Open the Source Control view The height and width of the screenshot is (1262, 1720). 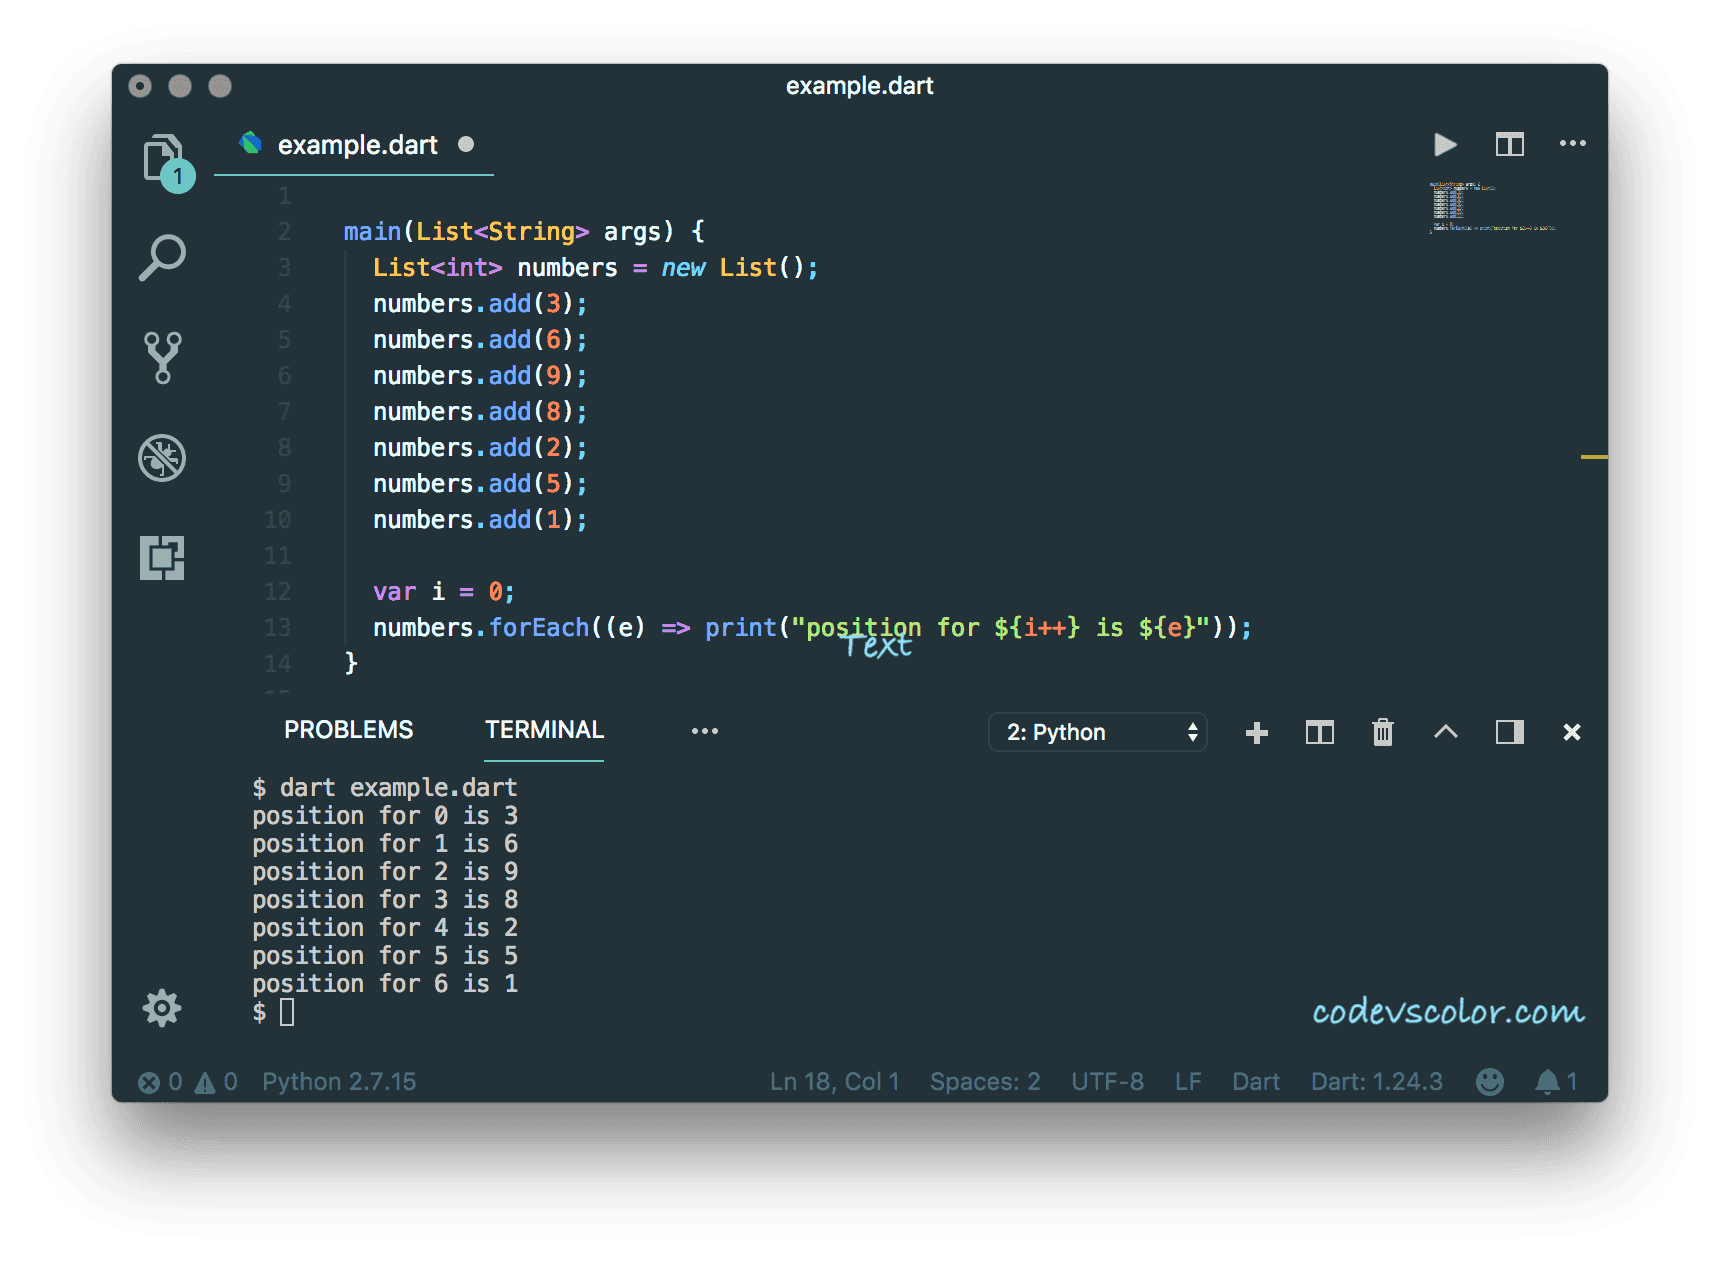pos(162,357)
